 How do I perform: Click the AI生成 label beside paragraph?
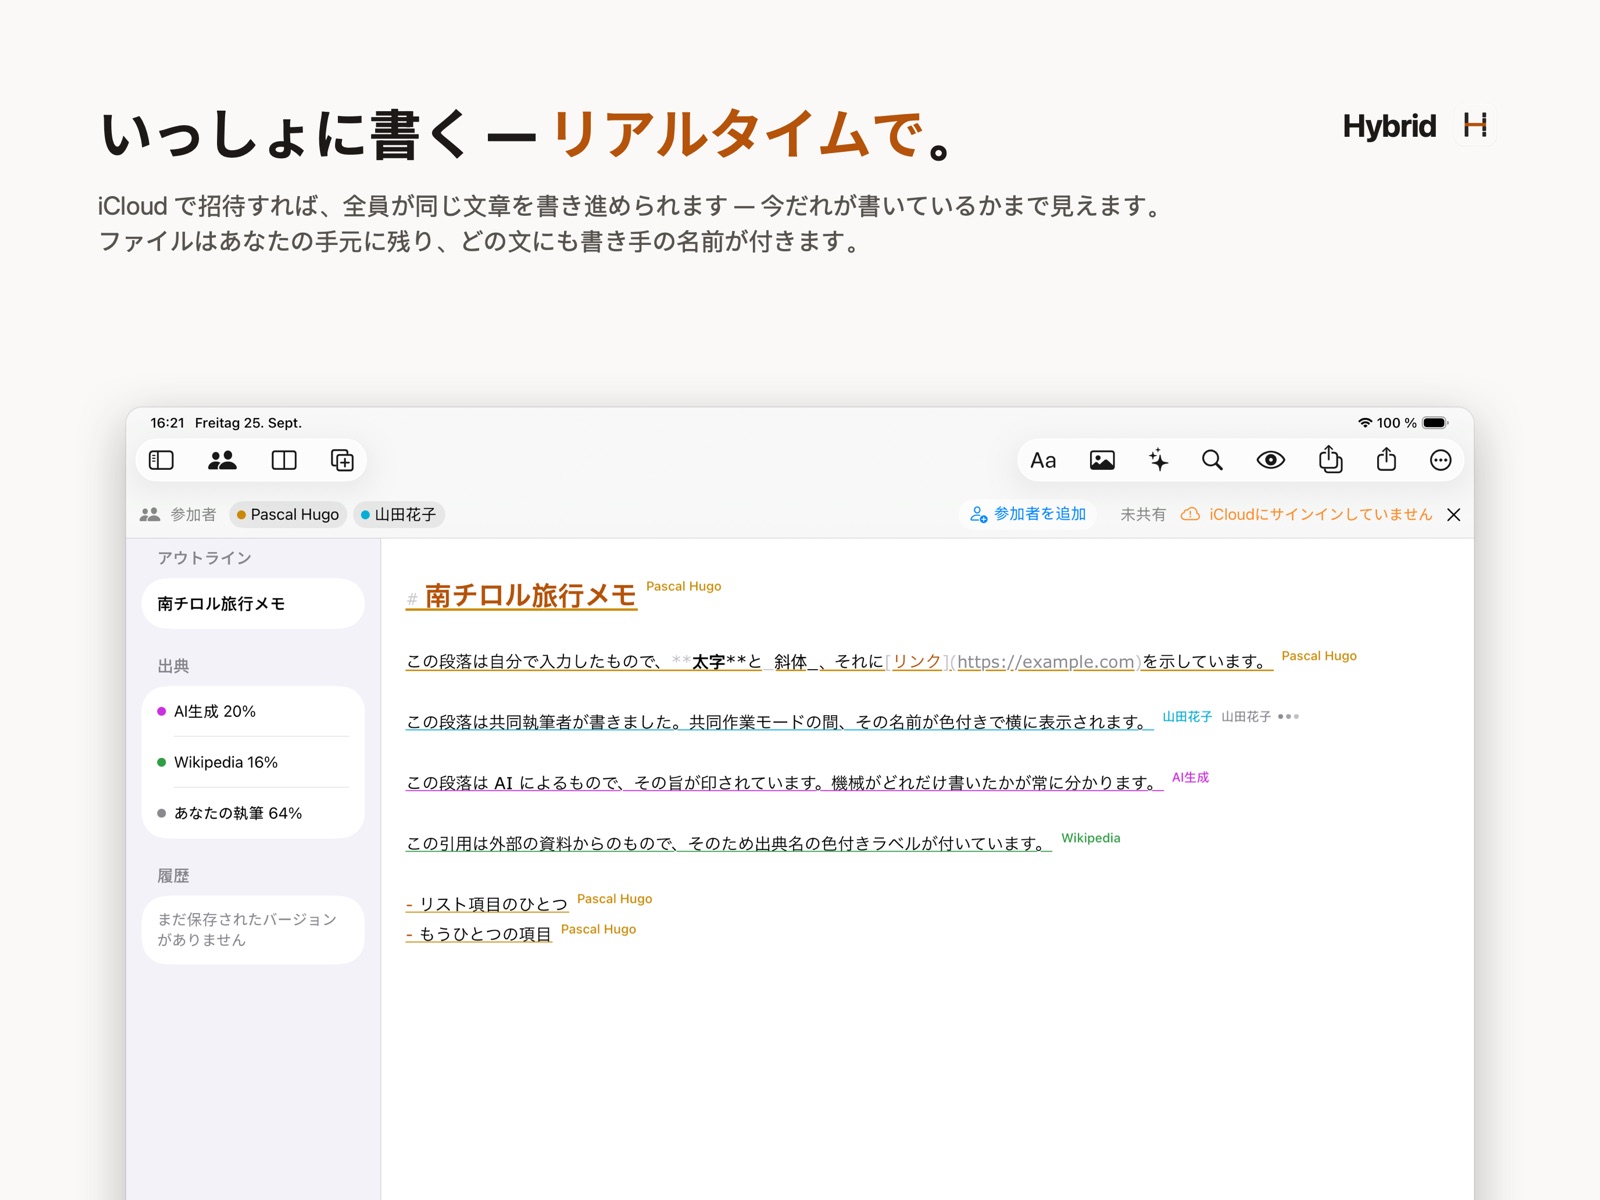(1190, 777)
